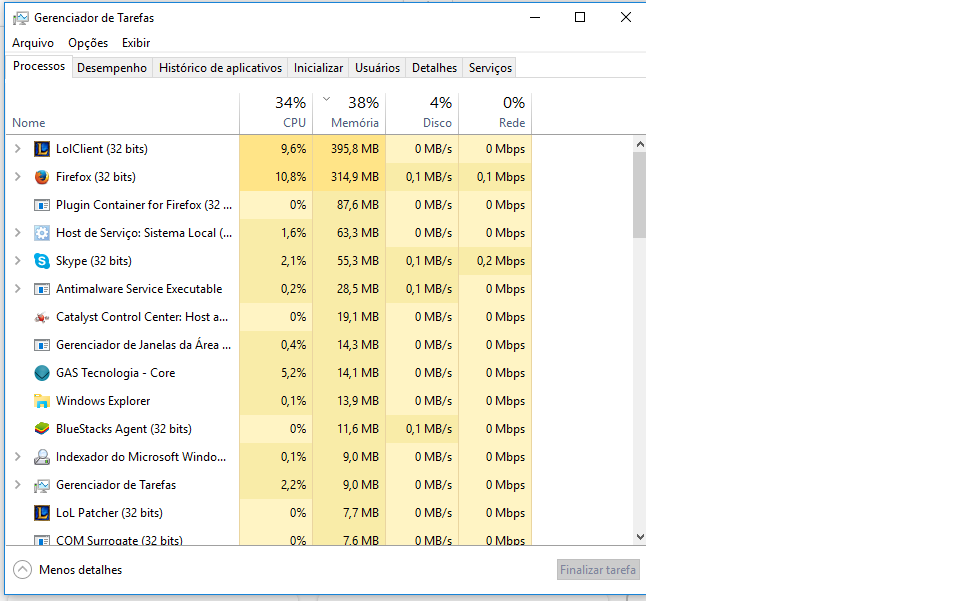
Task: Sort by the Nome column header
Action: coord(122,113)
